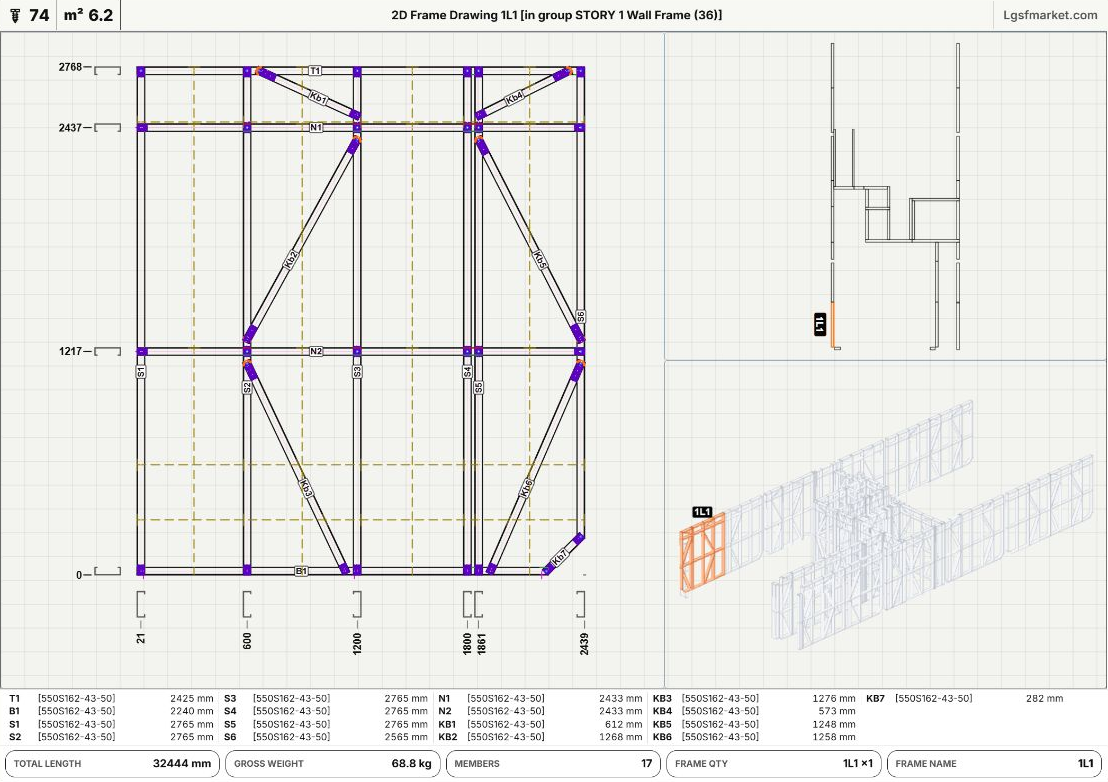Click the T1 row length 2425 mm
The image size is (1108, 782).
(191, 699)
